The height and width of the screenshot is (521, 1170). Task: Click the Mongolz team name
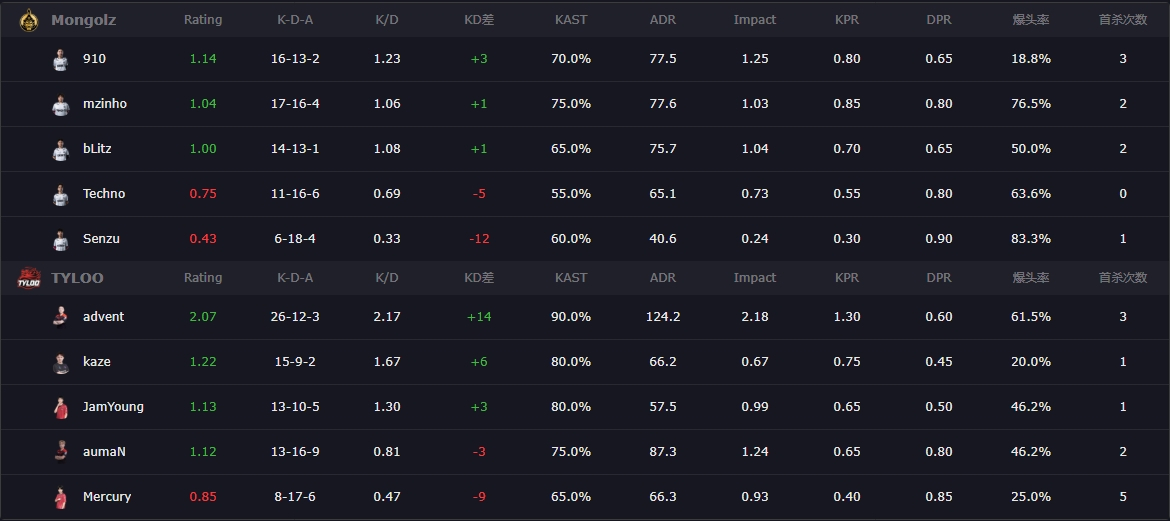coord(84,20)
